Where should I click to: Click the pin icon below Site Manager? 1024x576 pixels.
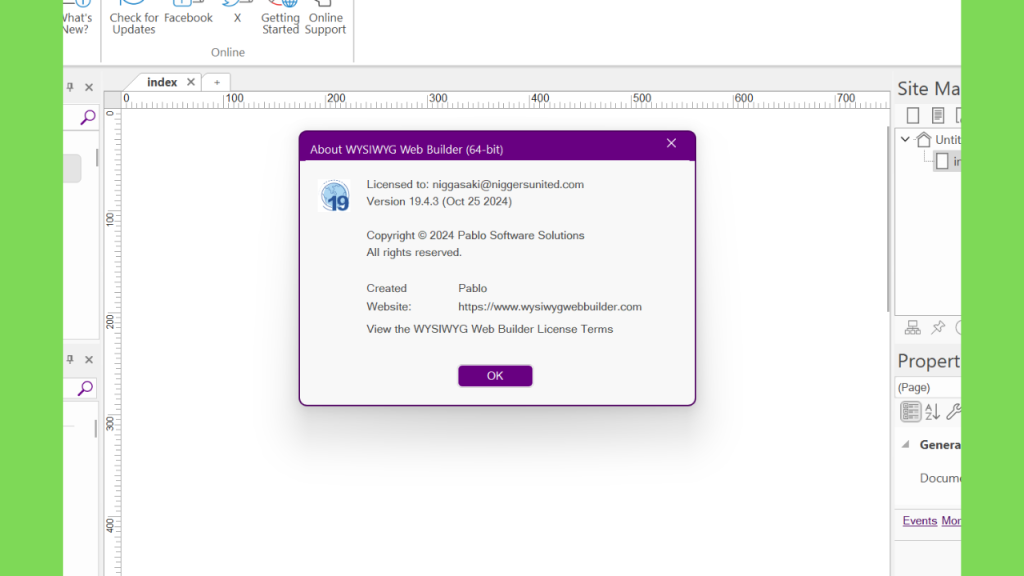(x=938, y=328)
